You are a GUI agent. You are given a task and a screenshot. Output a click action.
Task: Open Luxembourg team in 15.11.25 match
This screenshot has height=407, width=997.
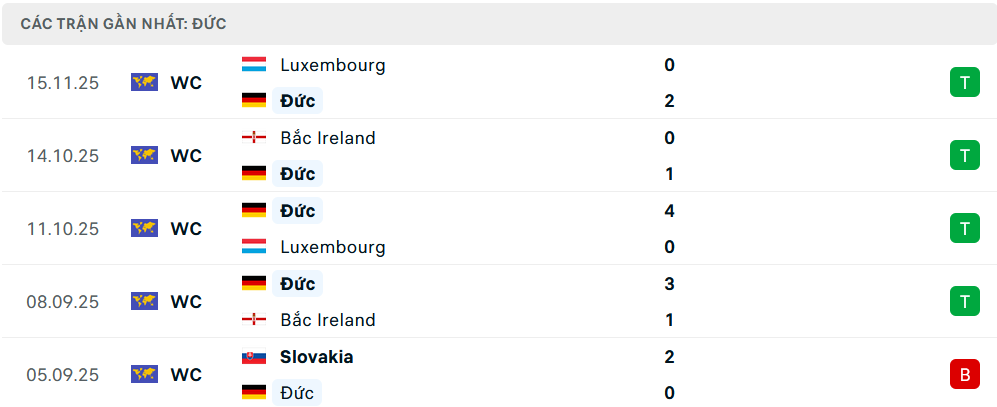332,65
